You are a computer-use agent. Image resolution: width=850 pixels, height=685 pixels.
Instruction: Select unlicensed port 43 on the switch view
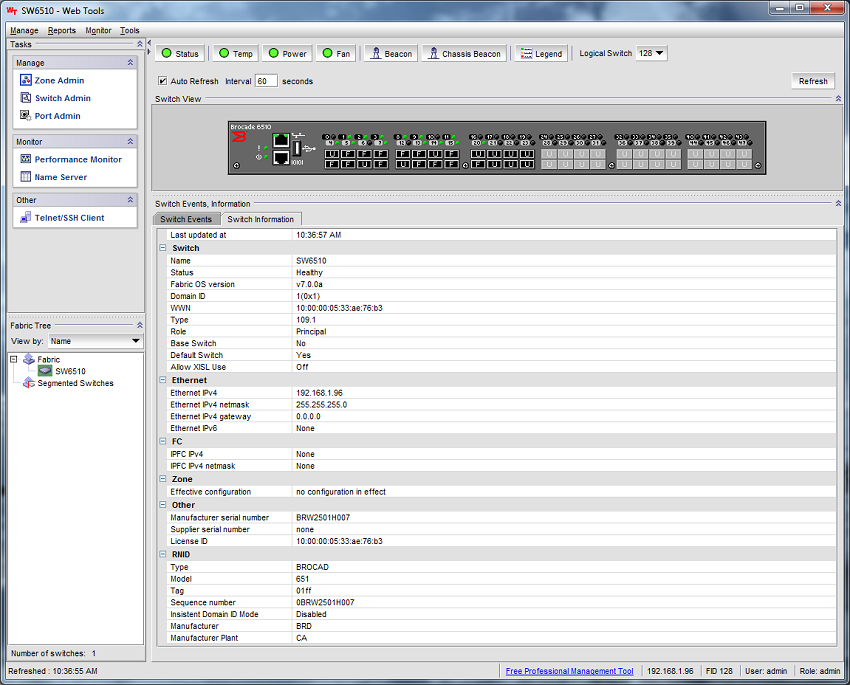744,154
